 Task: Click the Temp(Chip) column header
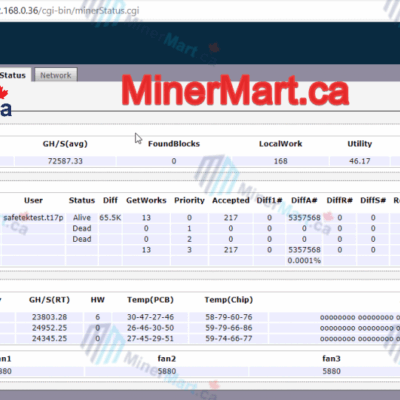[229, 300]
